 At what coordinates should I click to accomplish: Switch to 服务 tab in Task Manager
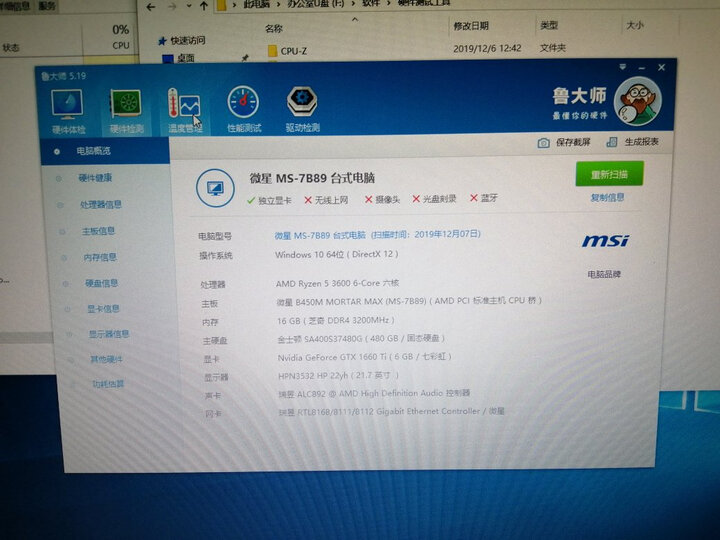(x=47, y=6)
